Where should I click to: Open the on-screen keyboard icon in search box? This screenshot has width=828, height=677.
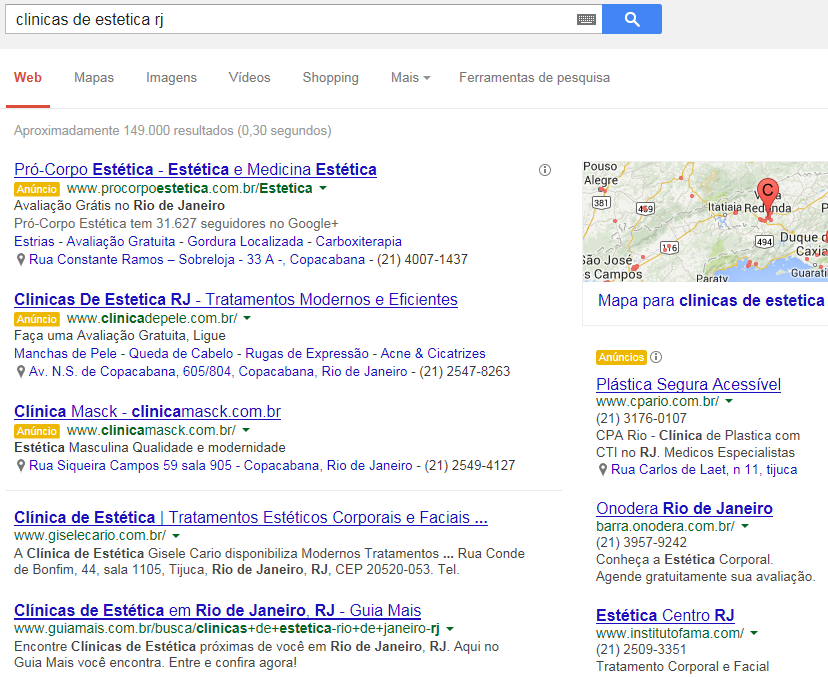tap(586, 20)
